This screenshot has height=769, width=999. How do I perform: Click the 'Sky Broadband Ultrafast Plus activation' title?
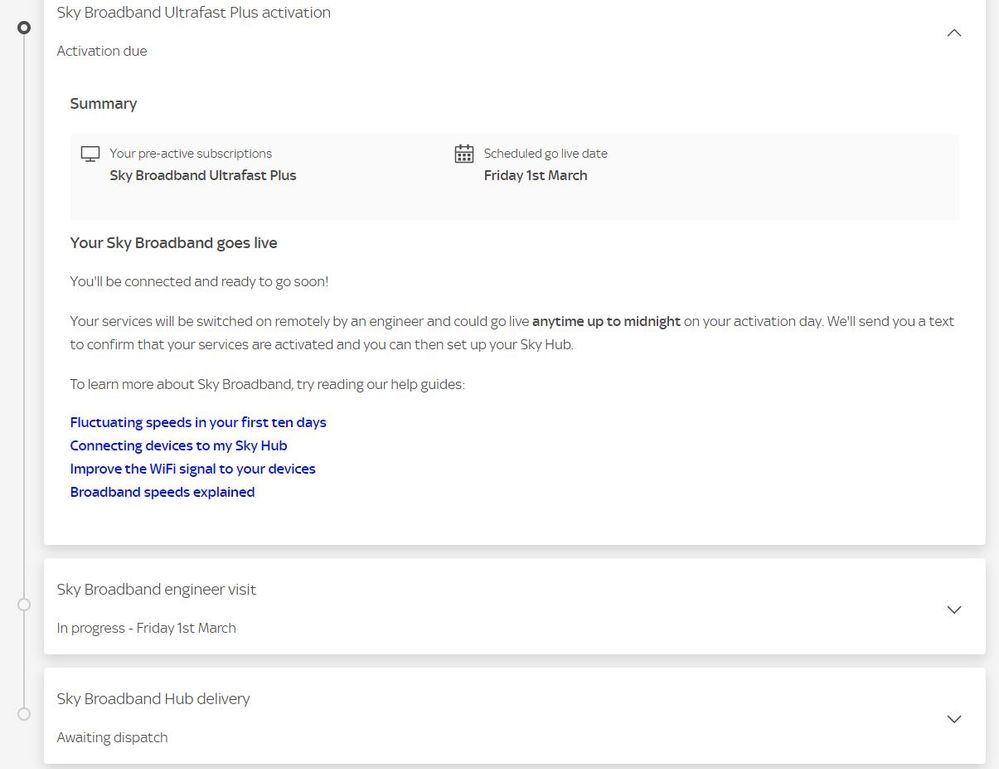(x=193, y=13)
